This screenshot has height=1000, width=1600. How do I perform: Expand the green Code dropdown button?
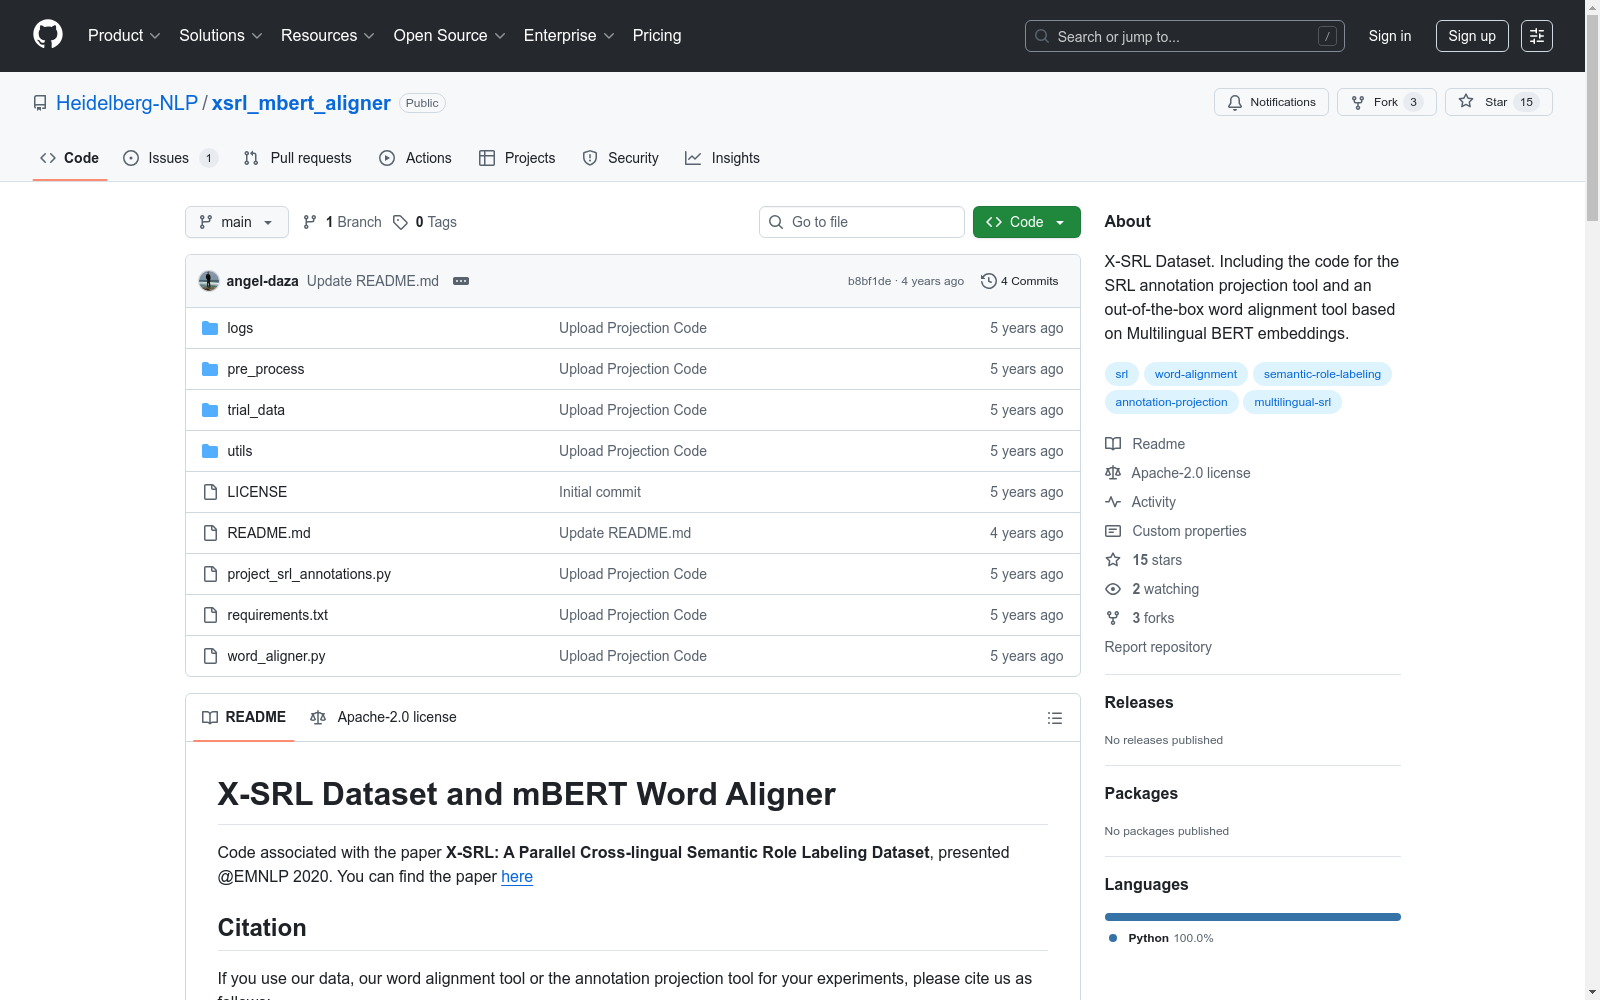[1026, 222]
